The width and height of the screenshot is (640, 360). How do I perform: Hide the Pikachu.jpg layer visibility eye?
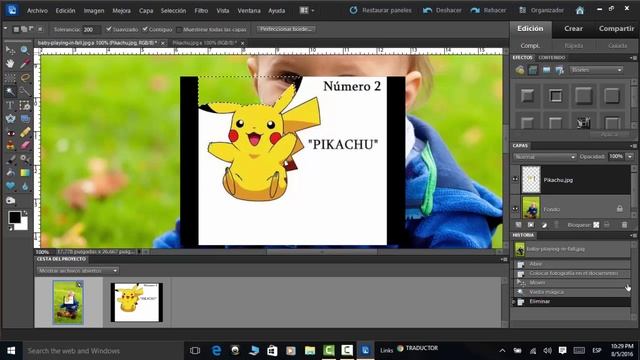tap(516, 180)
